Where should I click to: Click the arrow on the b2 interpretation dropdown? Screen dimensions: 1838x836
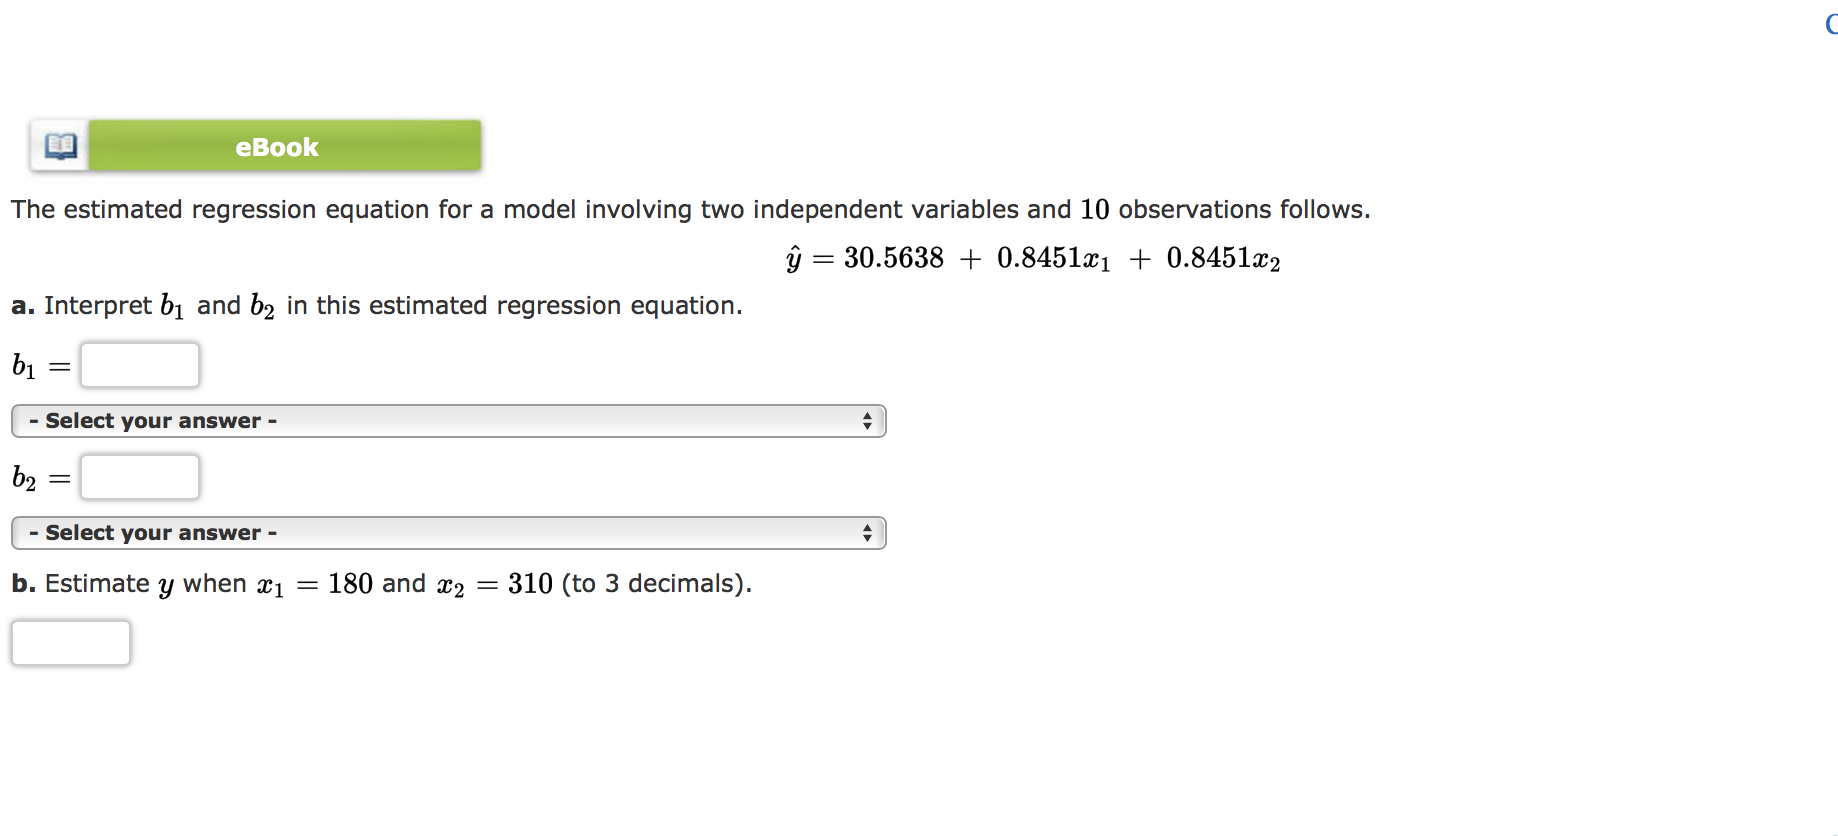point(868,532)
